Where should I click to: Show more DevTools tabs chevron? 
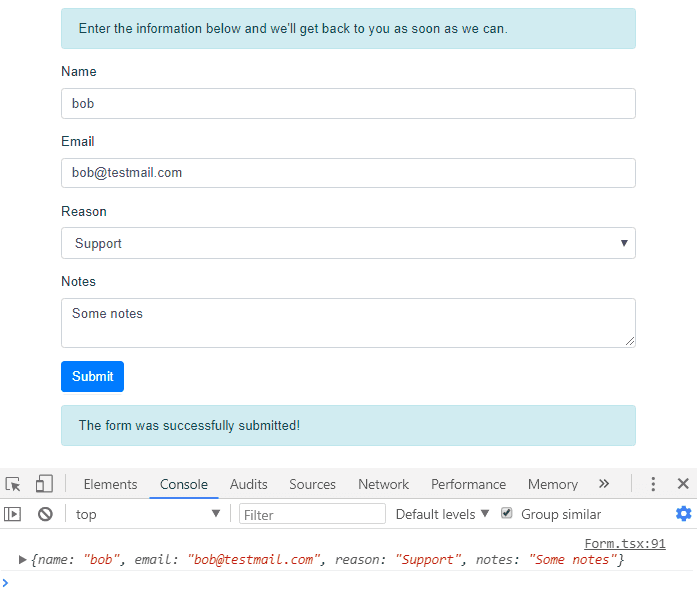click(x=604, y=484)
